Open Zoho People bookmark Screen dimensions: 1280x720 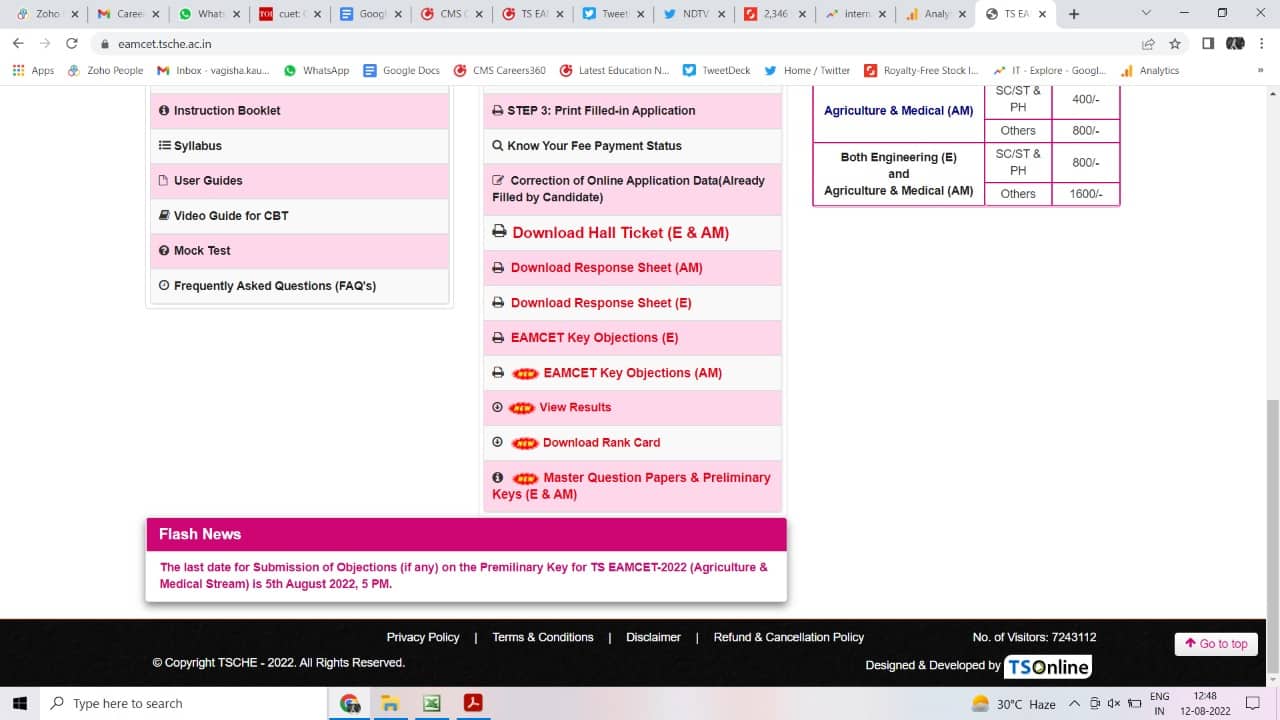[105, 71]
